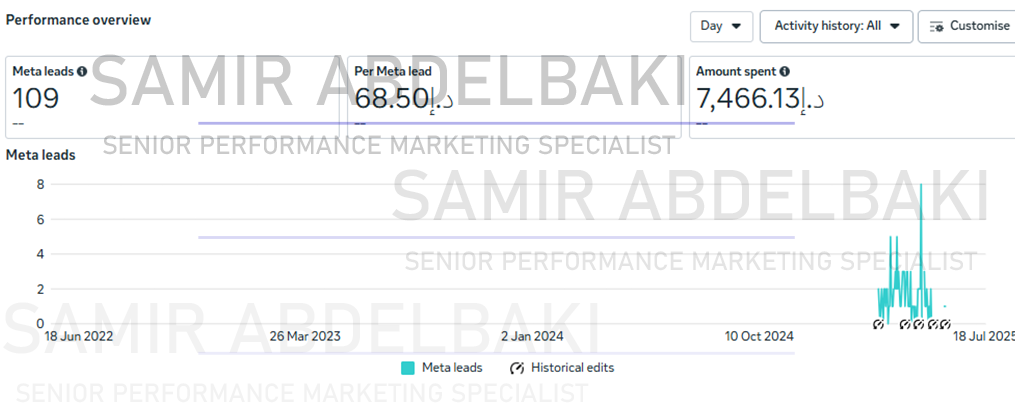Click the rightmost historical edit marker
The height and width of the screenshot is (413, 1015).
coord(945,324)
